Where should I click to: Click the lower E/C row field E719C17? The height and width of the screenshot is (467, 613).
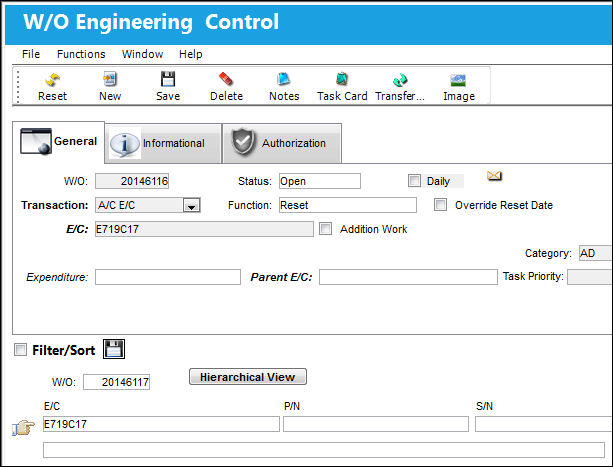161,424
